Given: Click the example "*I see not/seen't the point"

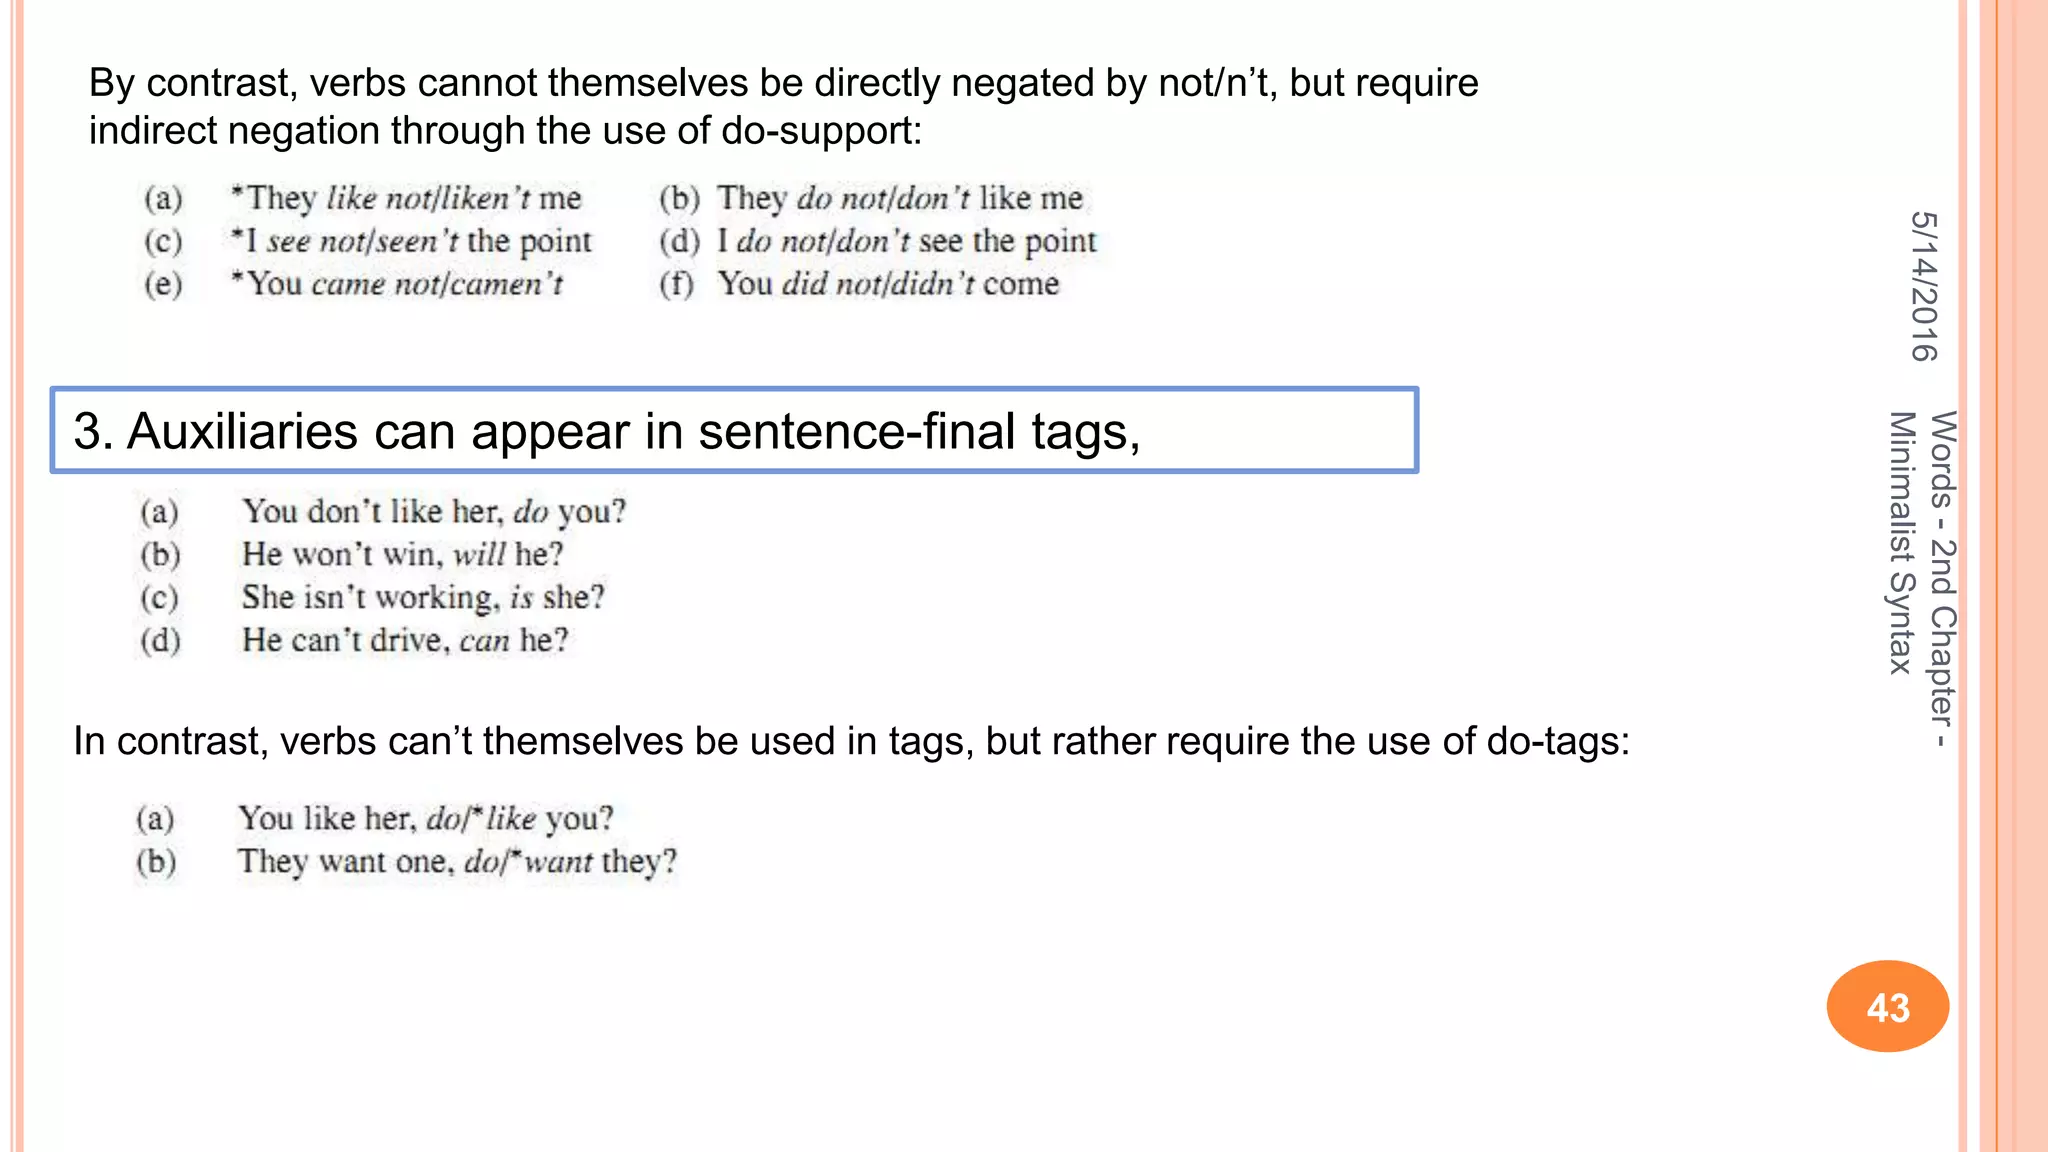Looking at the screenshot, I should (x=411, y=241).
